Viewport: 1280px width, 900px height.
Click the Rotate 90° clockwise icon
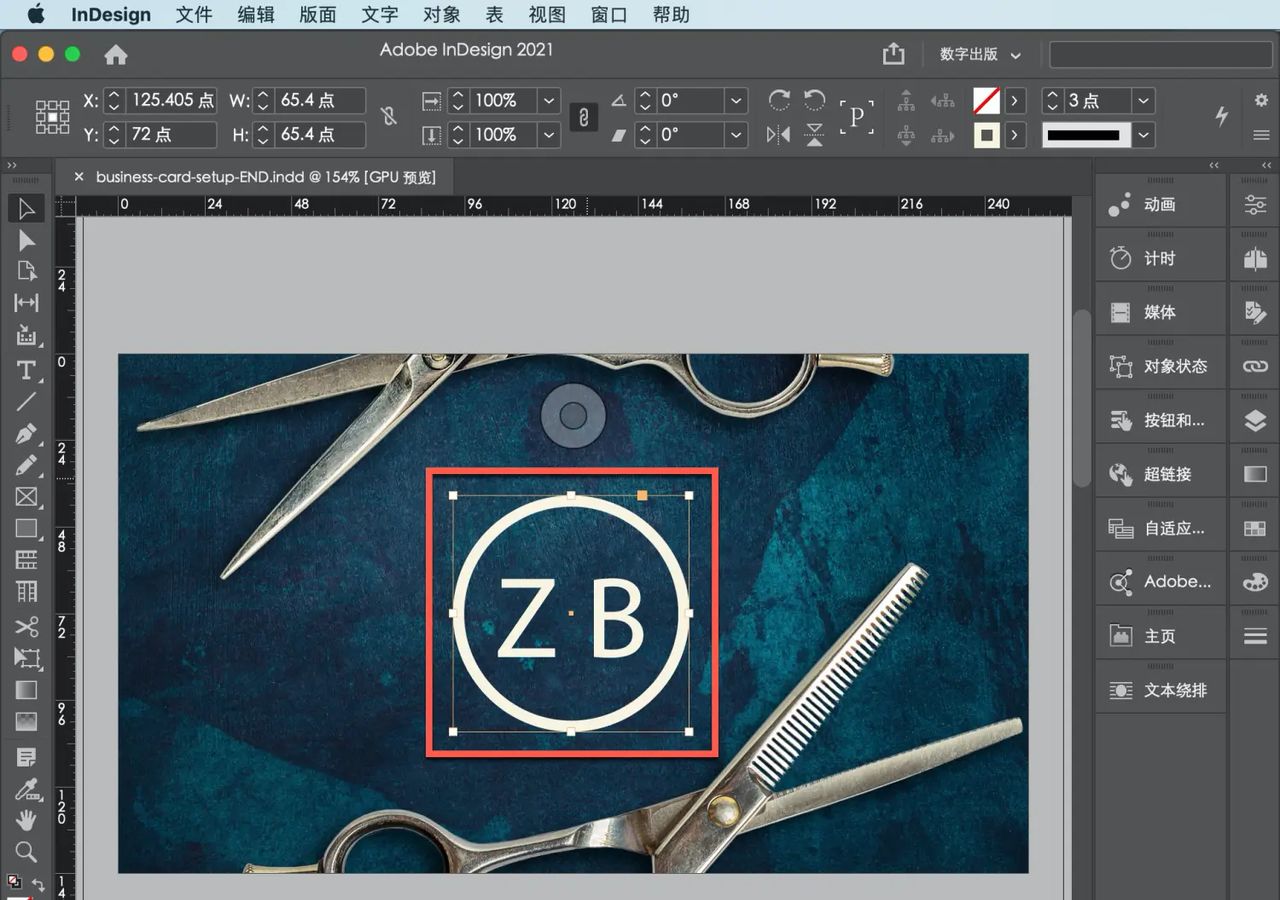click(779, 100)
